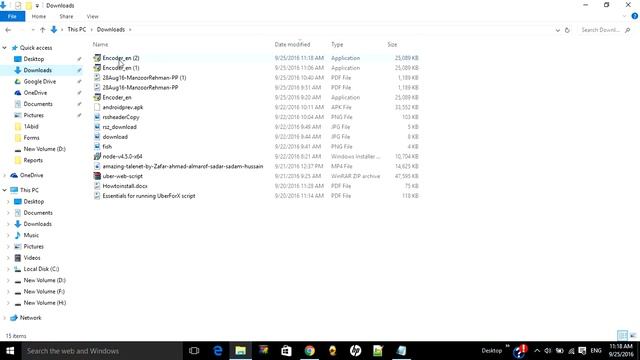Launch Microsoft Edge from taskbar
The width and height of the screenshot is (640, 360).
218,351
